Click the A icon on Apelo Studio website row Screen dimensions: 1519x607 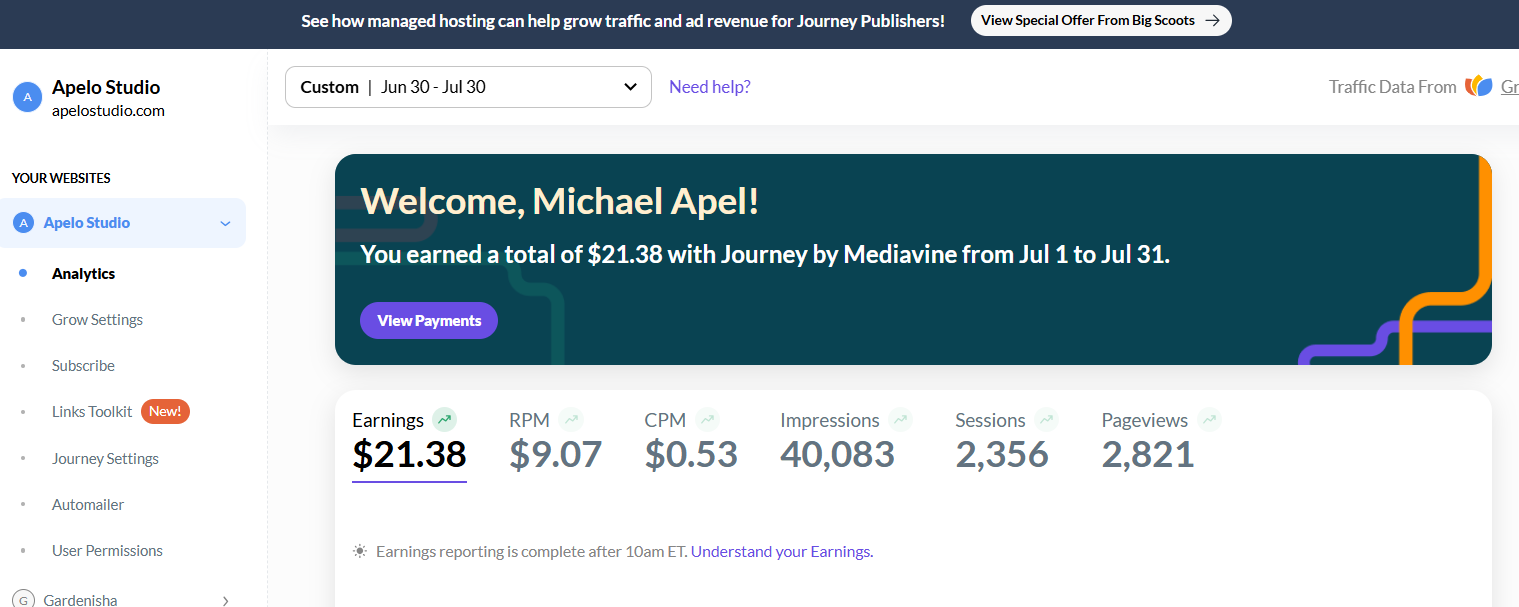point(23,223)
